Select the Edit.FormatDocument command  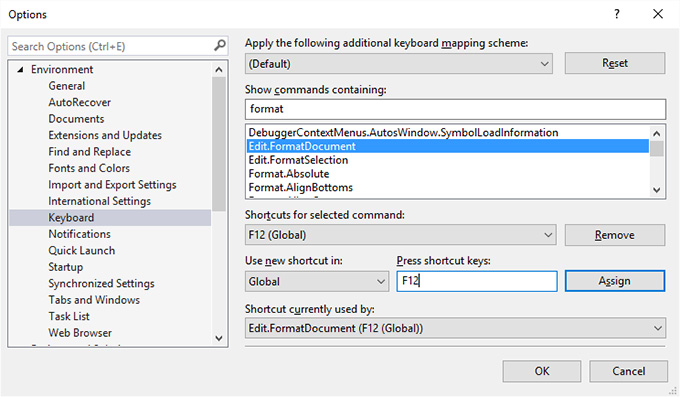tap(448, 146)
